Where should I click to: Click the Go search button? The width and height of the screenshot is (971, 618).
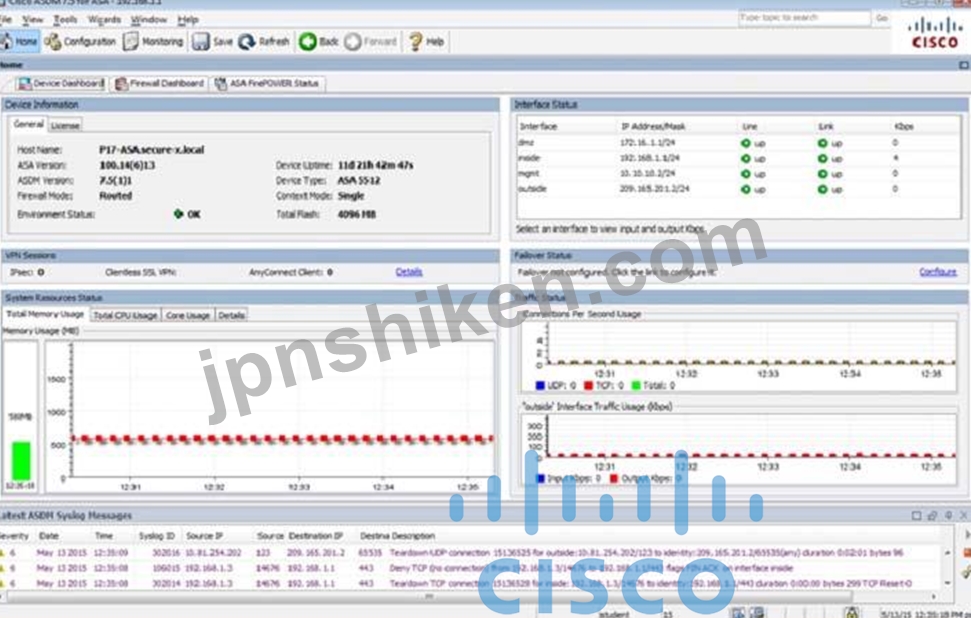(882, 18)
